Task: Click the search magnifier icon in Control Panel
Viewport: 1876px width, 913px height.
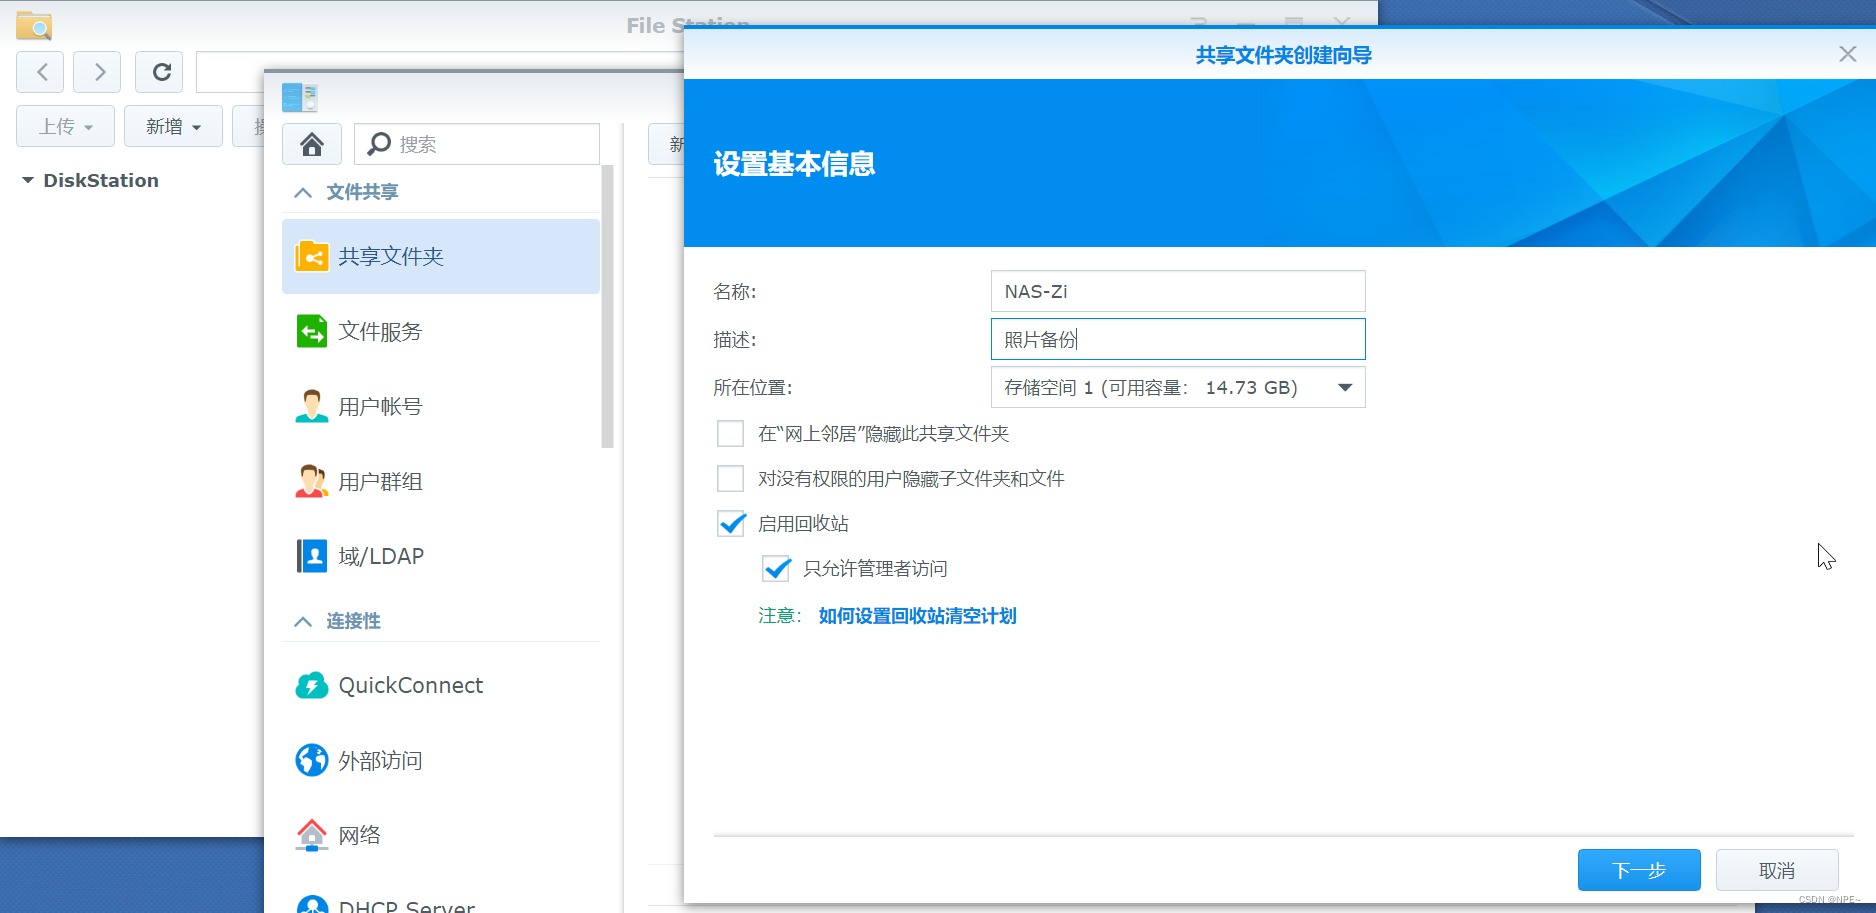Action: (379, 144)
